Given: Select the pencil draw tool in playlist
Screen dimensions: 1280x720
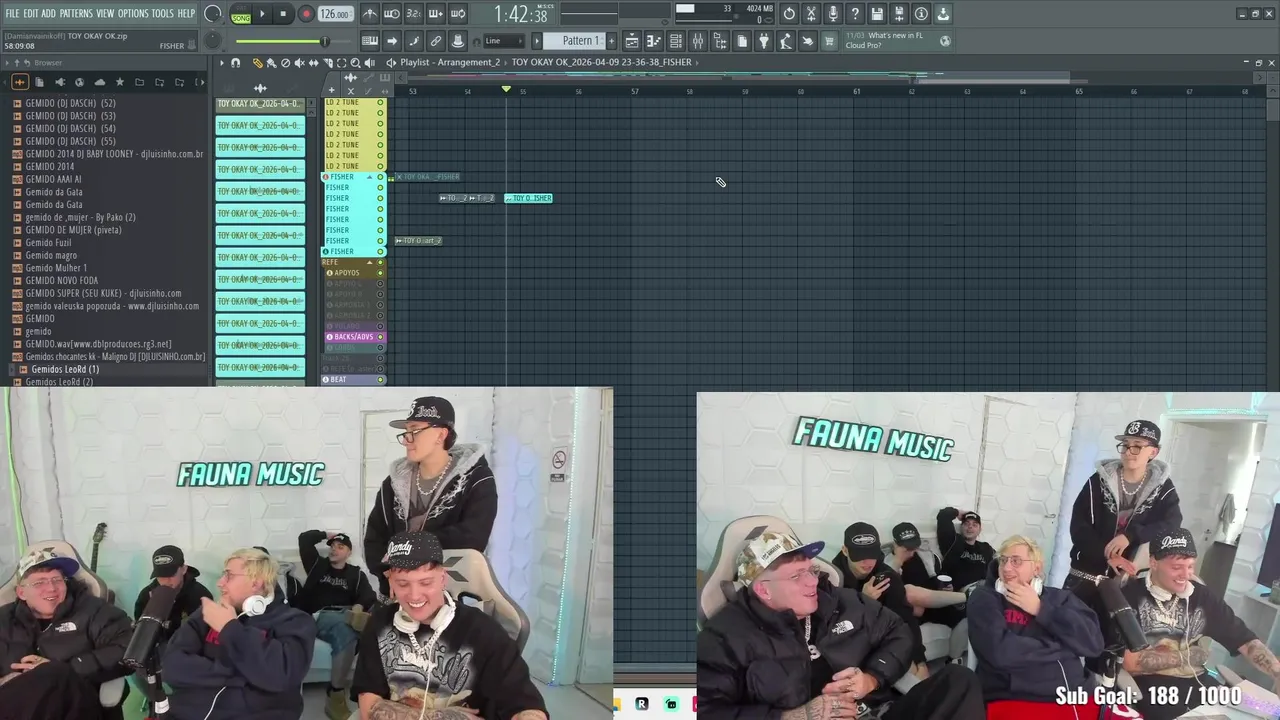Looking at the screenshot, I should [x=257, y=62].
